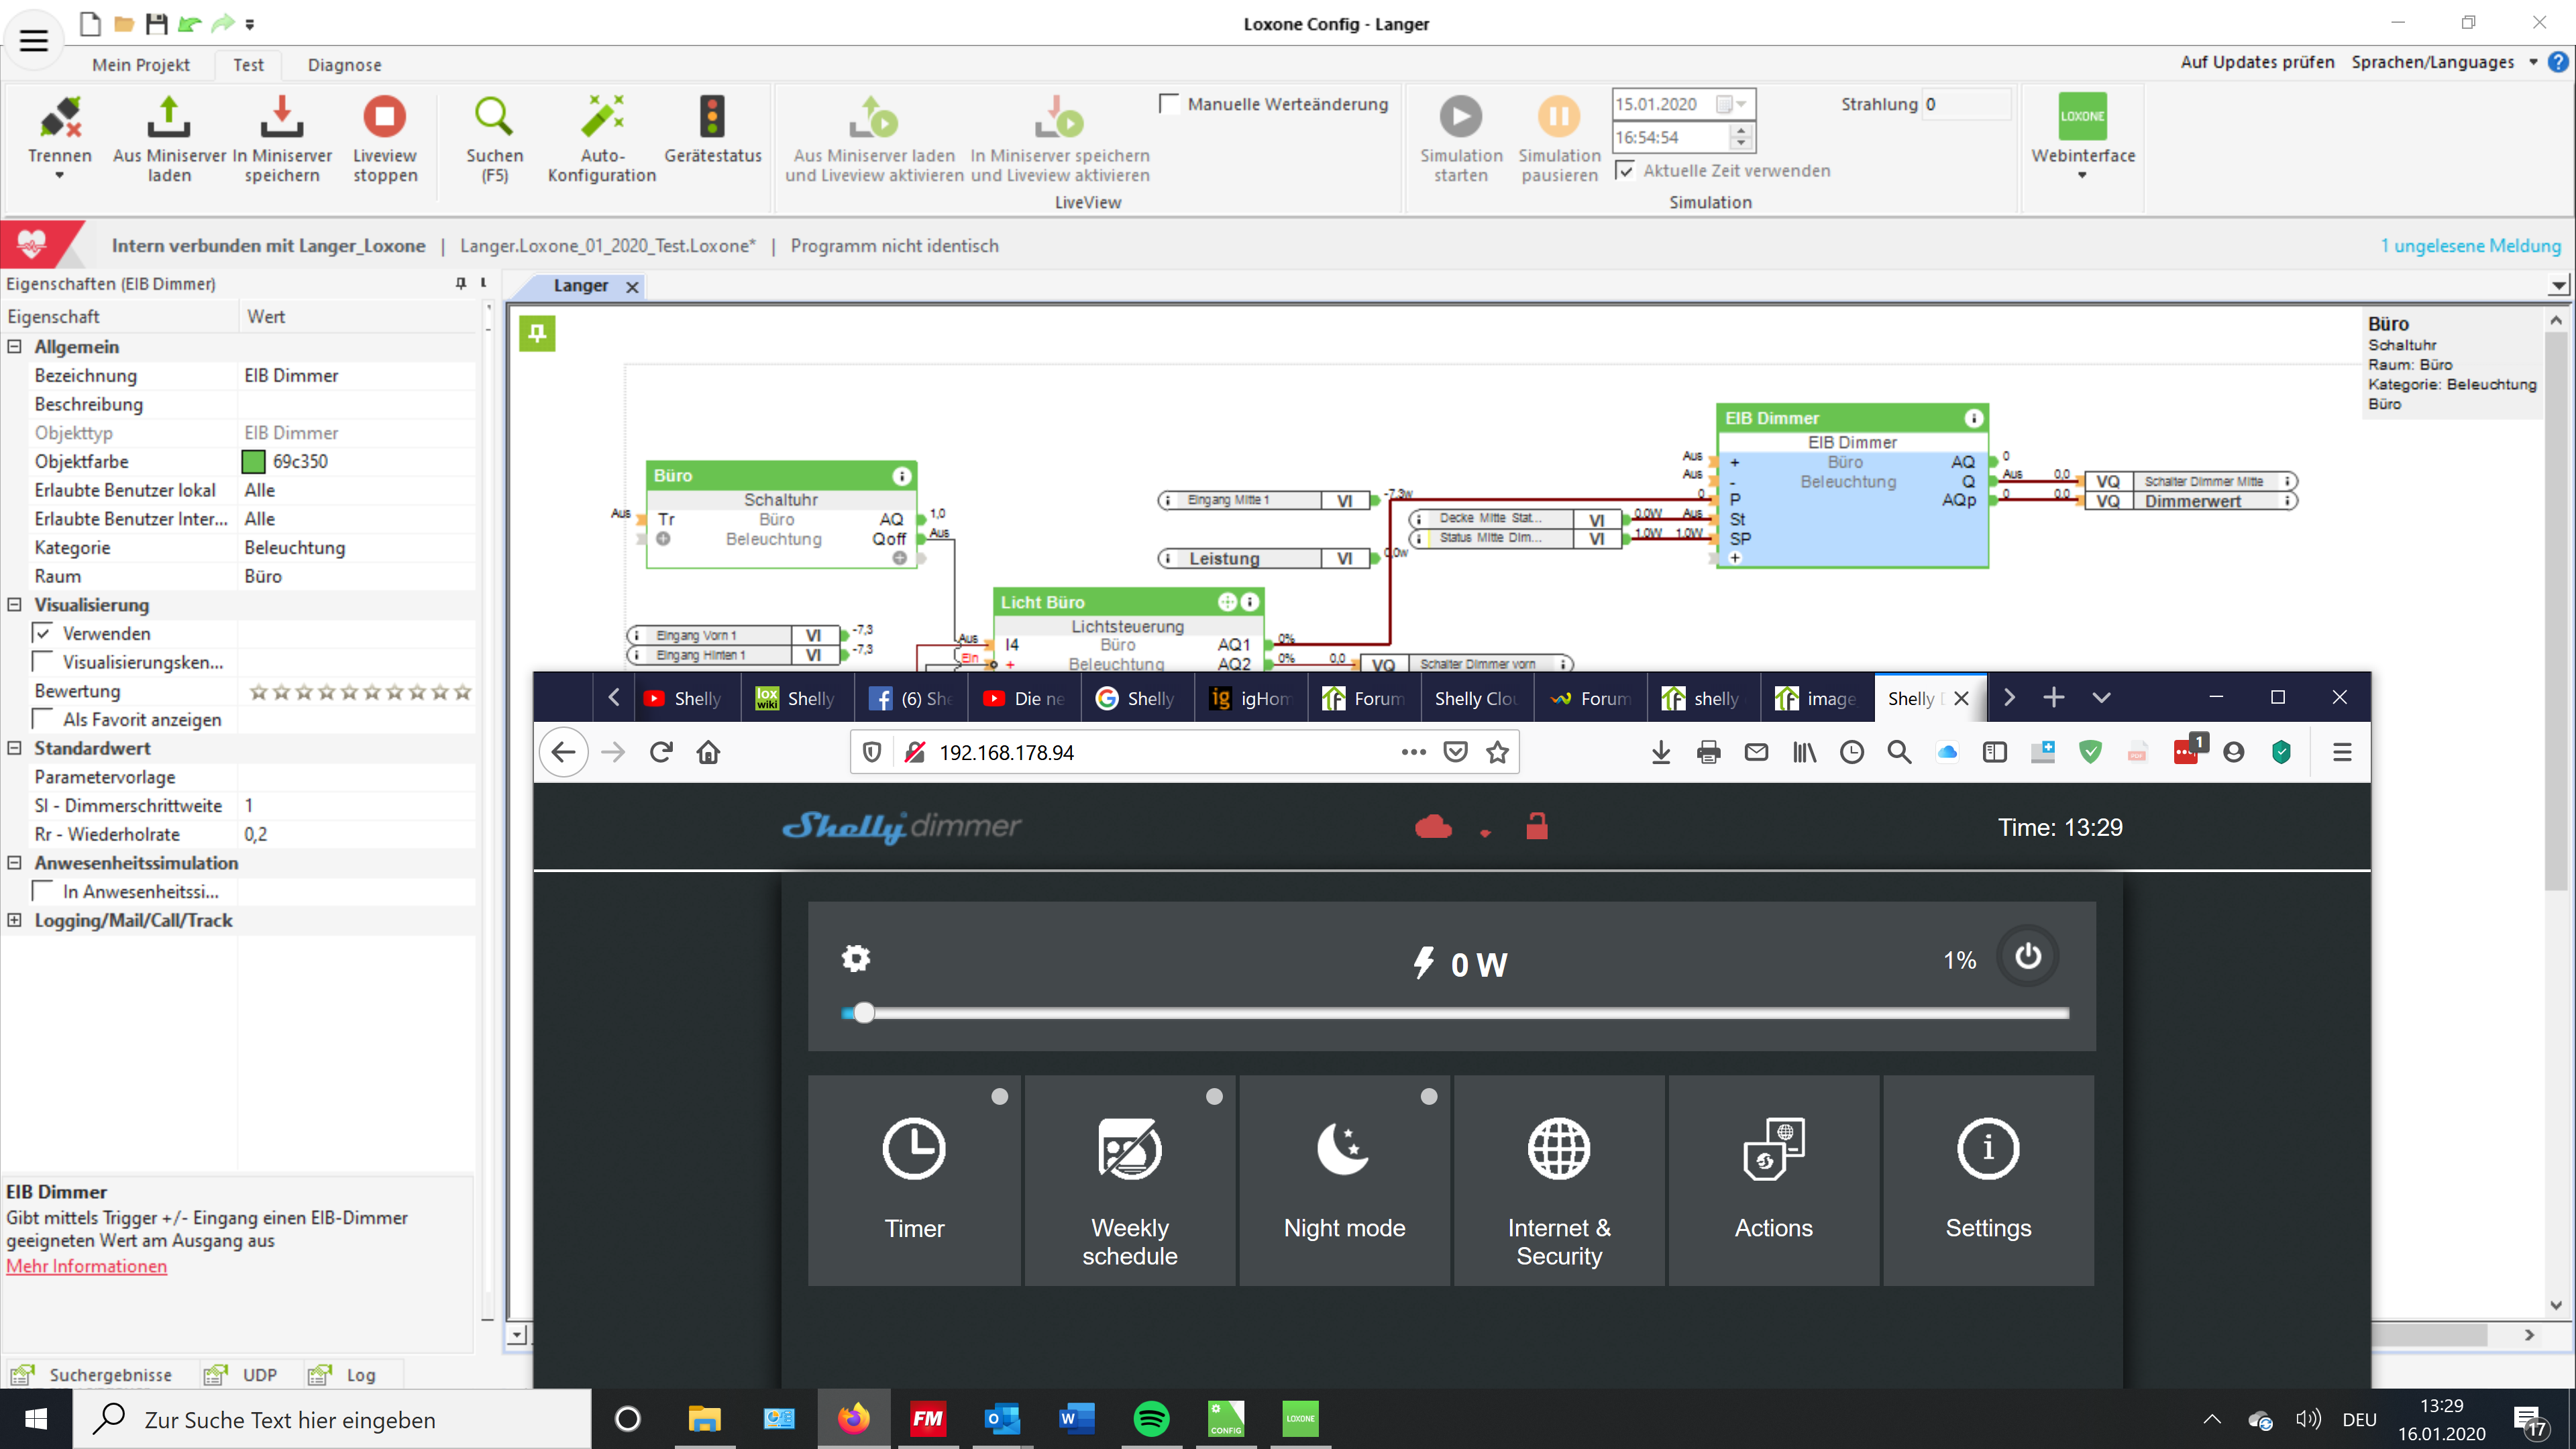Click 1 ungelesene Meldung link
The image size is (2576, 1449).
pyautogui.click(x=2470, y=246)
